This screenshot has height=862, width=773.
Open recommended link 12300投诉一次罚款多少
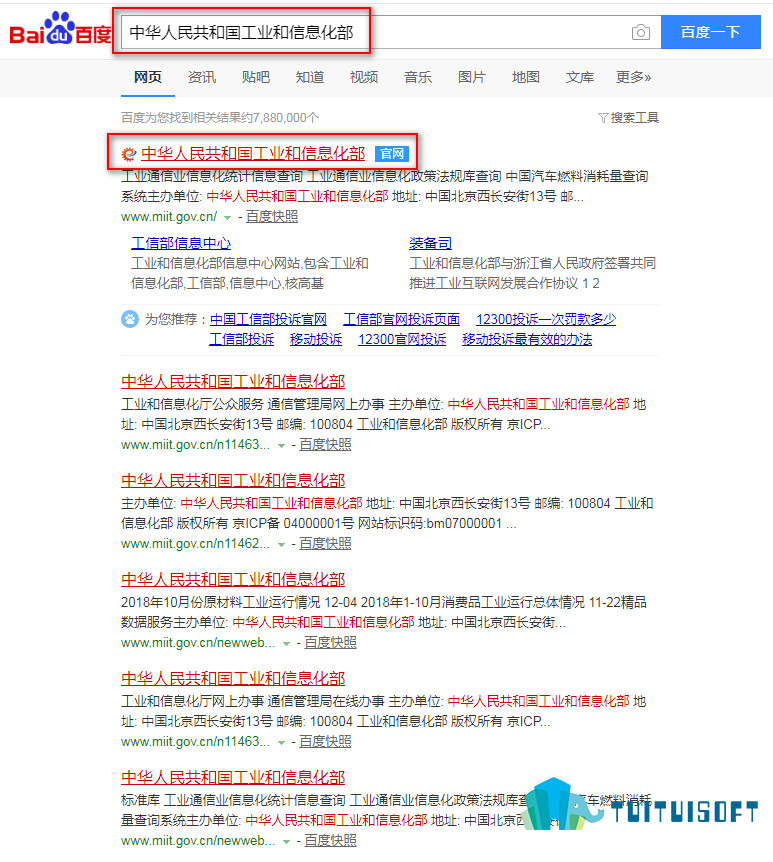(x=546, y=319)
